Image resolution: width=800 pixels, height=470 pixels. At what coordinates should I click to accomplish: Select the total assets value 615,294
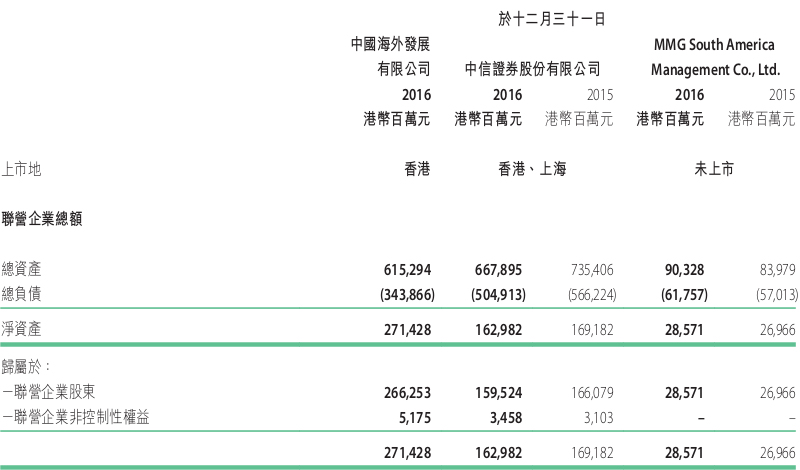(x=407, y=269)
